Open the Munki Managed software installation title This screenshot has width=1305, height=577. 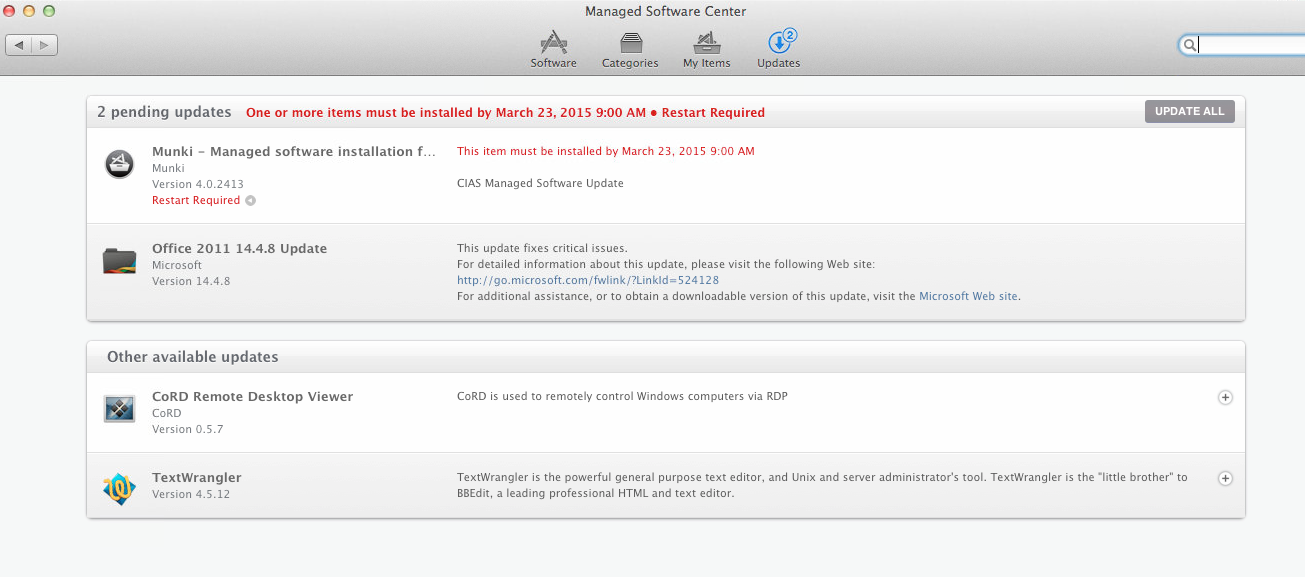294,152
